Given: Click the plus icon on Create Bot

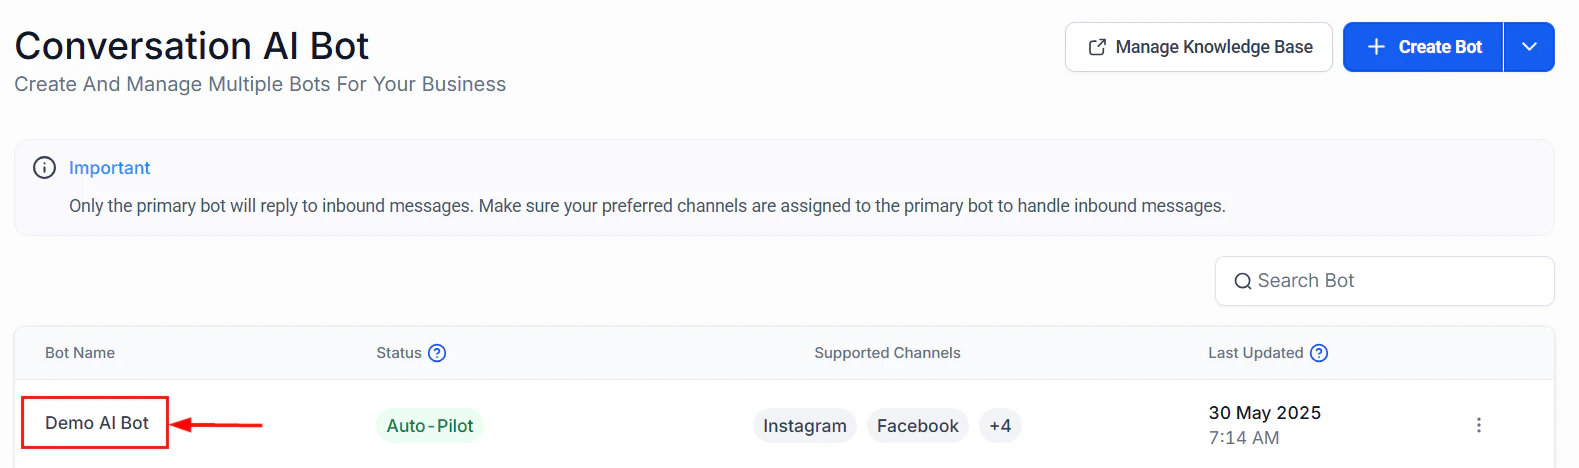Looking at the screenshot, I should [x=1376, y=47].
